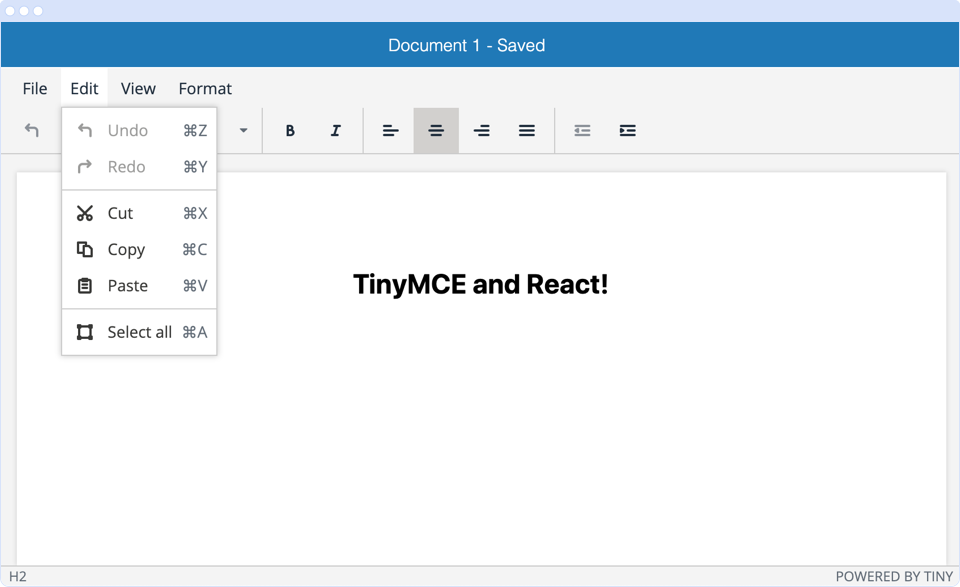Viewport: 960px width, 587px height.
Task: Align text right using toolbar icon
Action: pyautogui.click(x=482, y=130)
